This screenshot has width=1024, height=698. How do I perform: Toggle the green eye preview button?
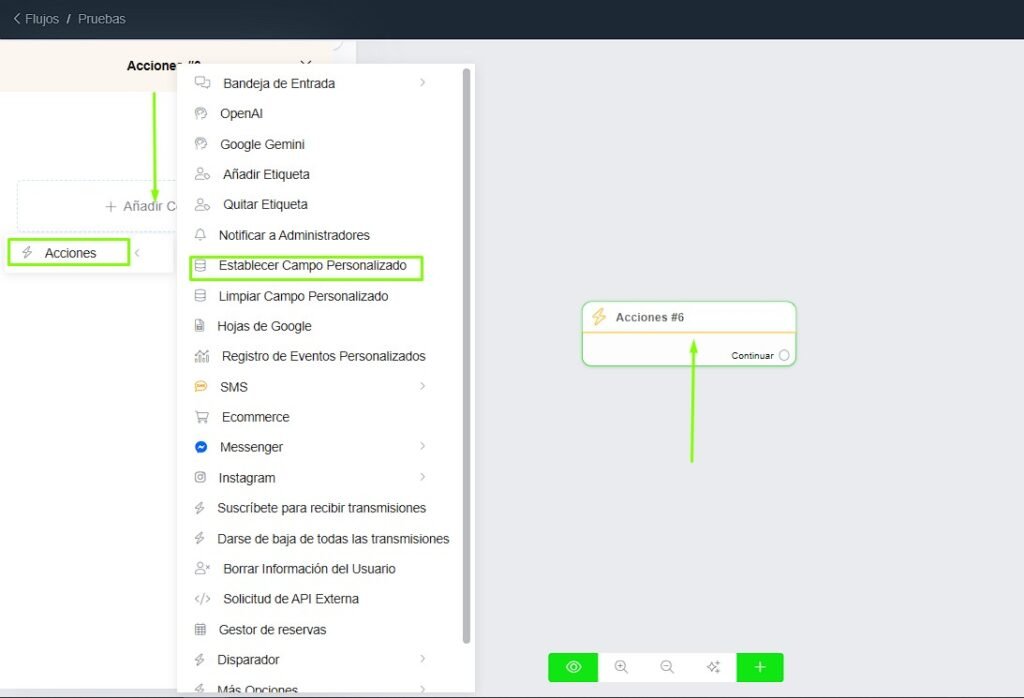(x=573, y=667)
